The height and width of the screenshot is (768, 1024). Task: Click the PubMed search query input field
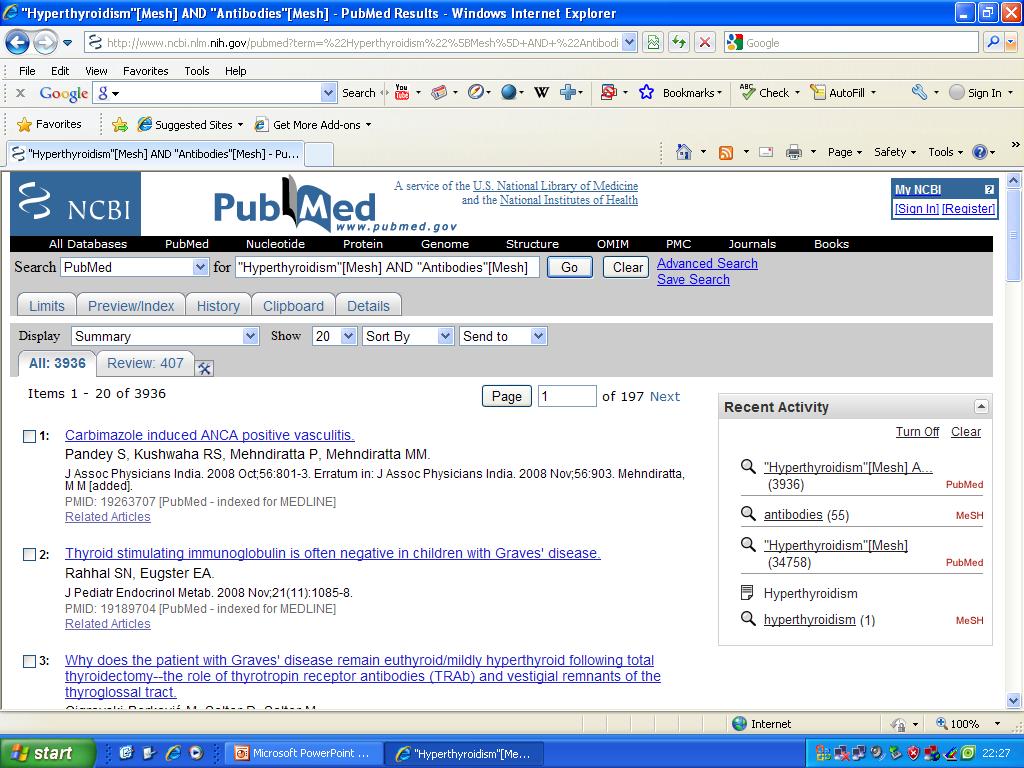(387, 267)
